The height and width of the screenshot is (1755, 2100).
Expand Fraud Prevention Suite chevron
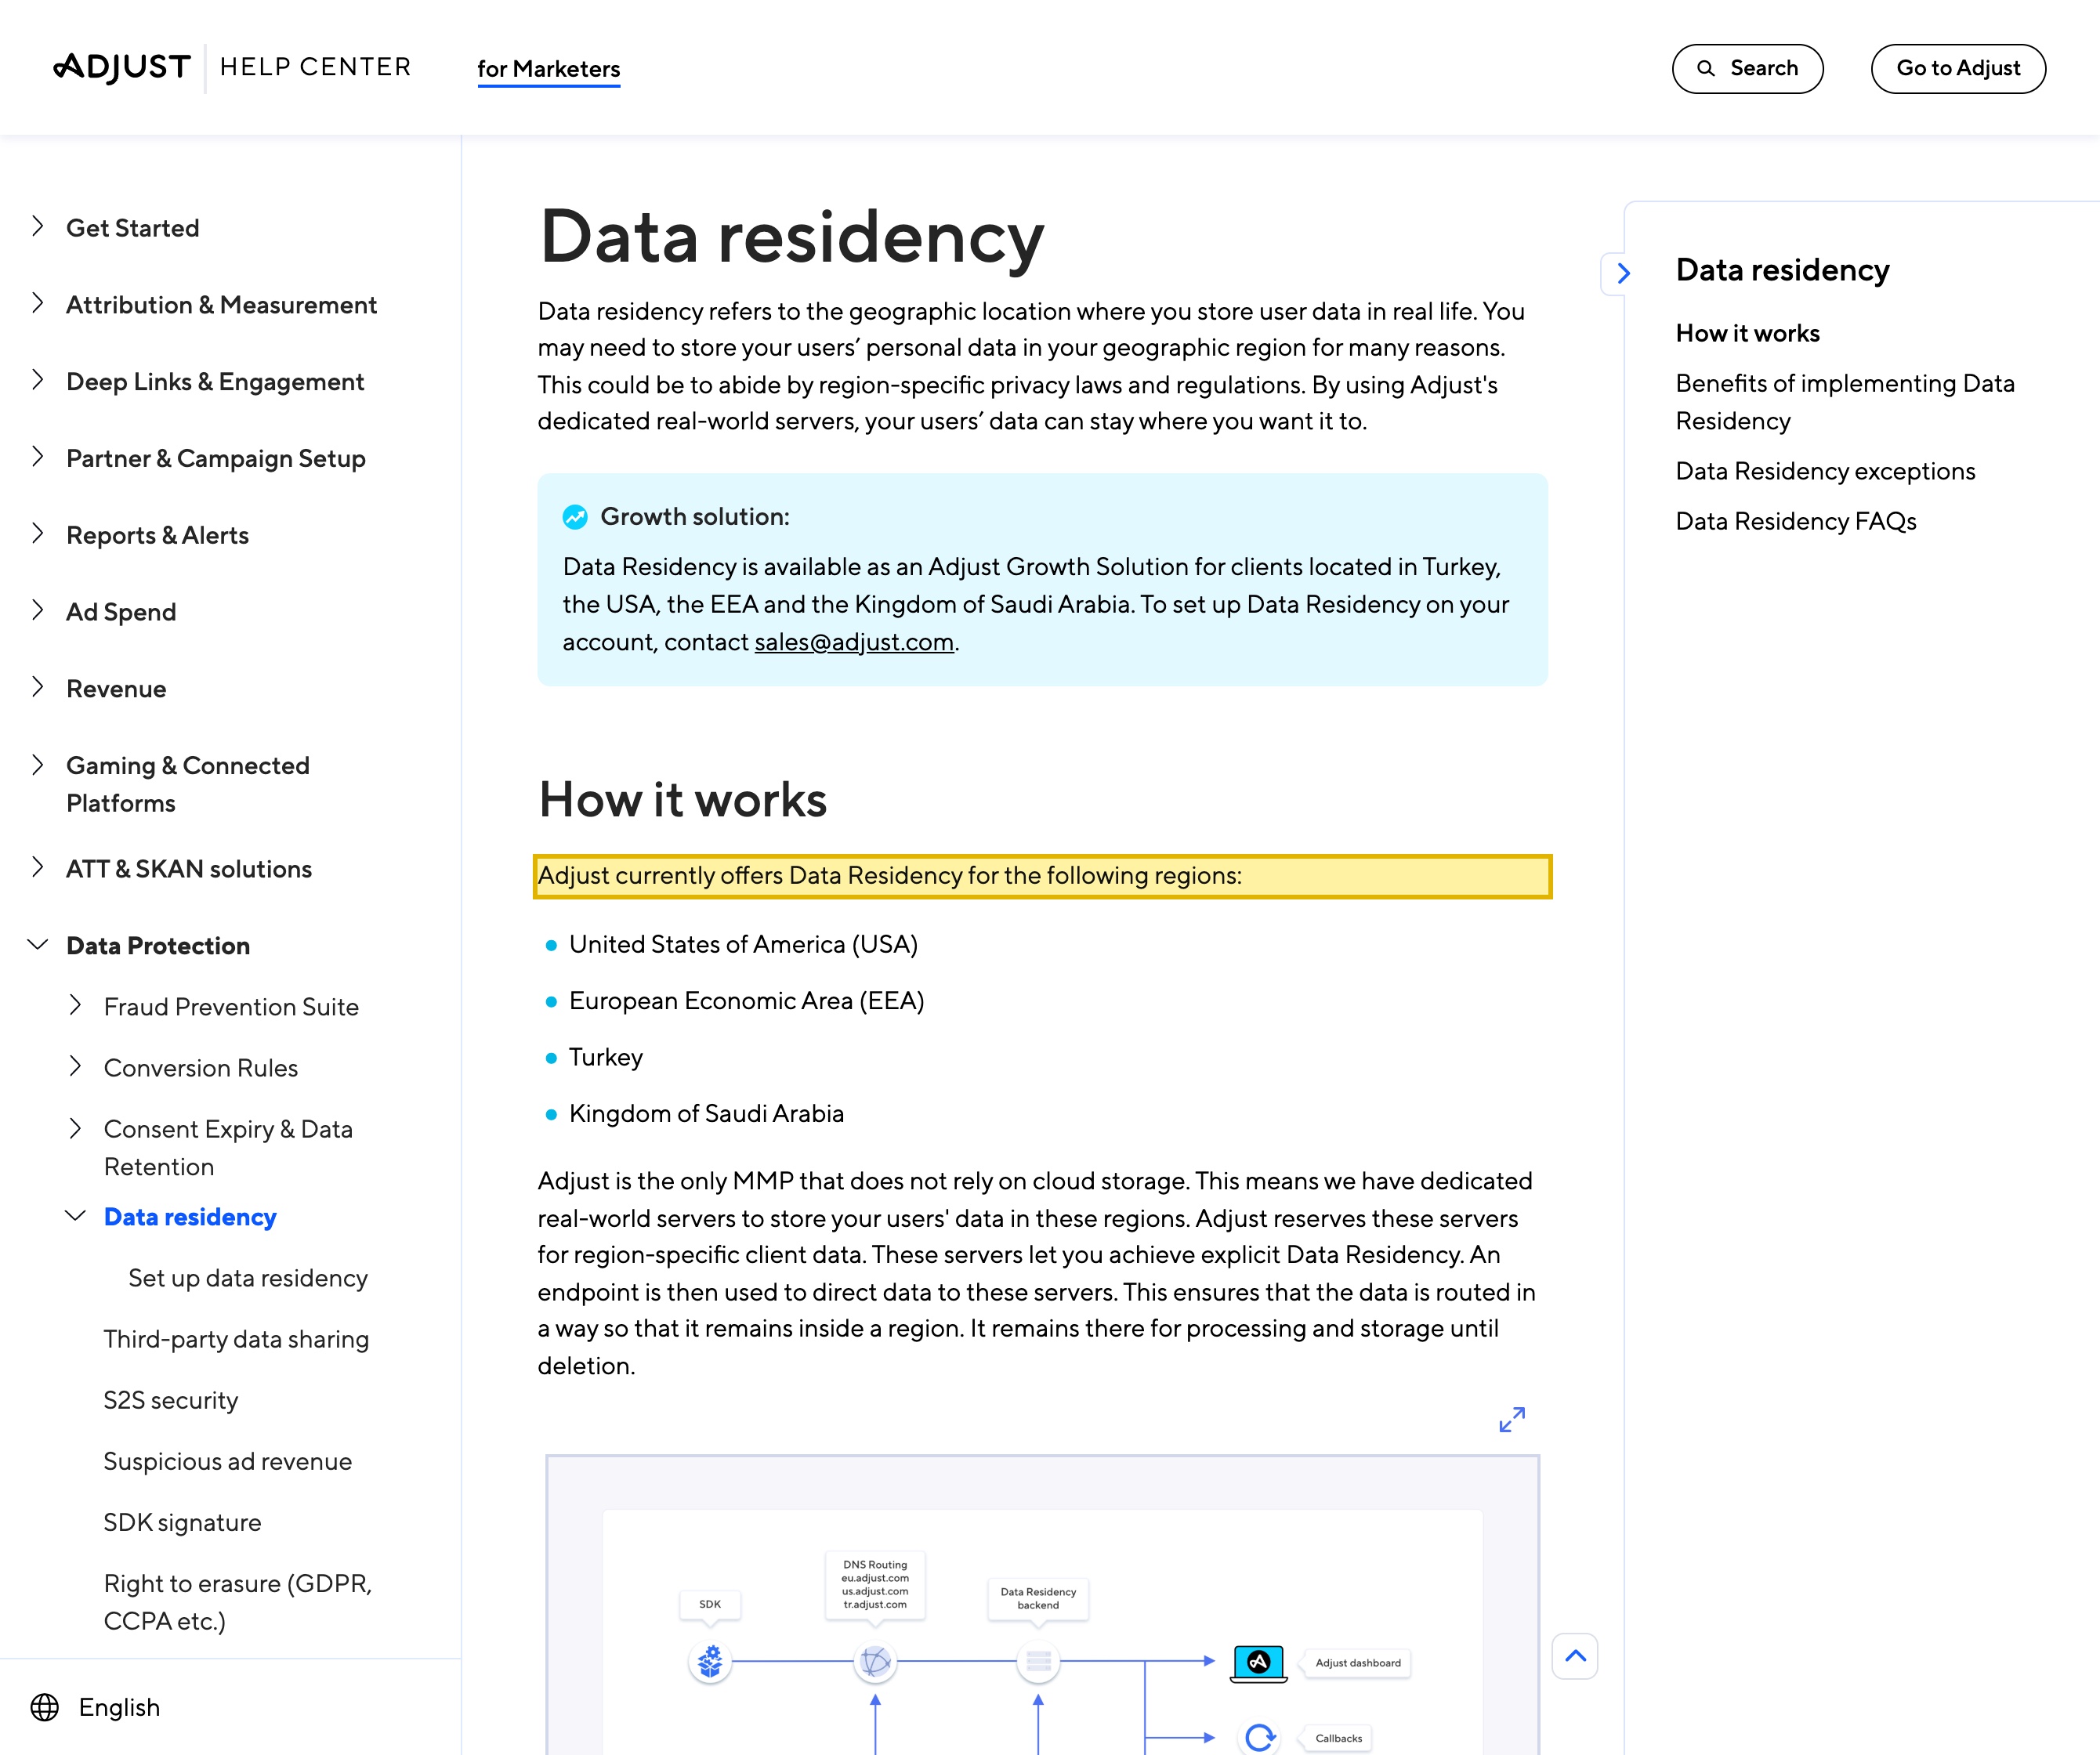tap(75, 1005)
